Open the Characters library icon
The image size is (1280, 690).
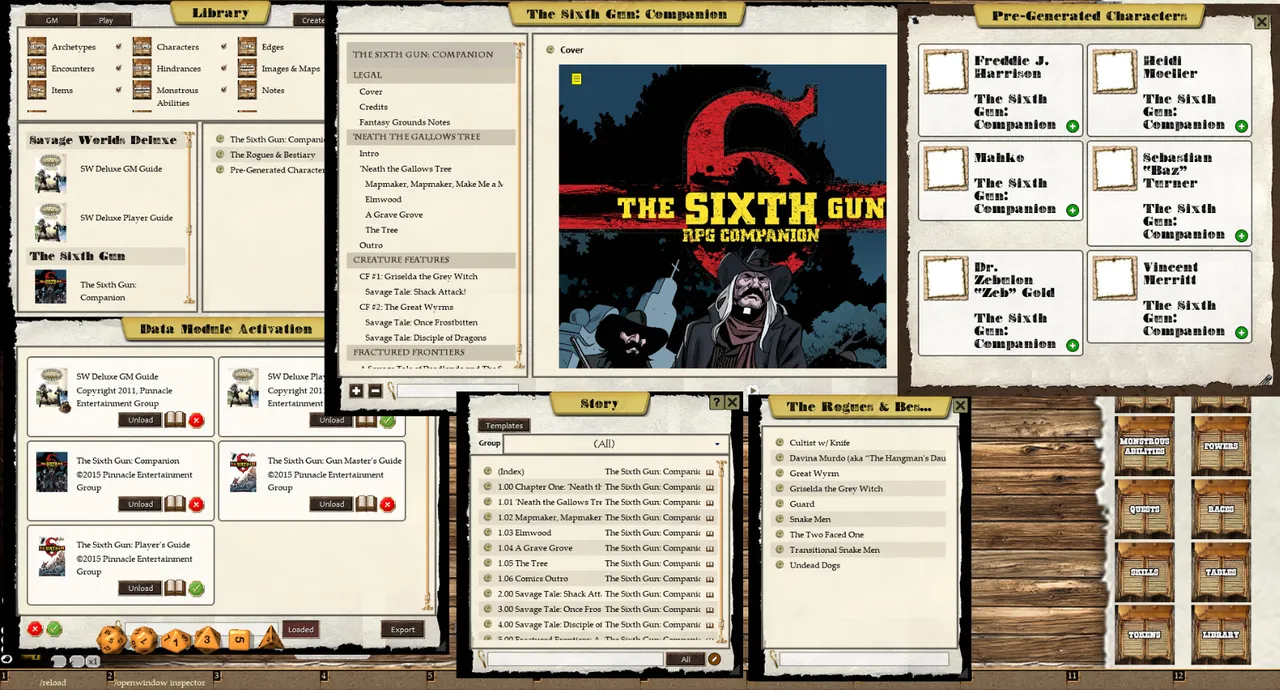point(142,47)
